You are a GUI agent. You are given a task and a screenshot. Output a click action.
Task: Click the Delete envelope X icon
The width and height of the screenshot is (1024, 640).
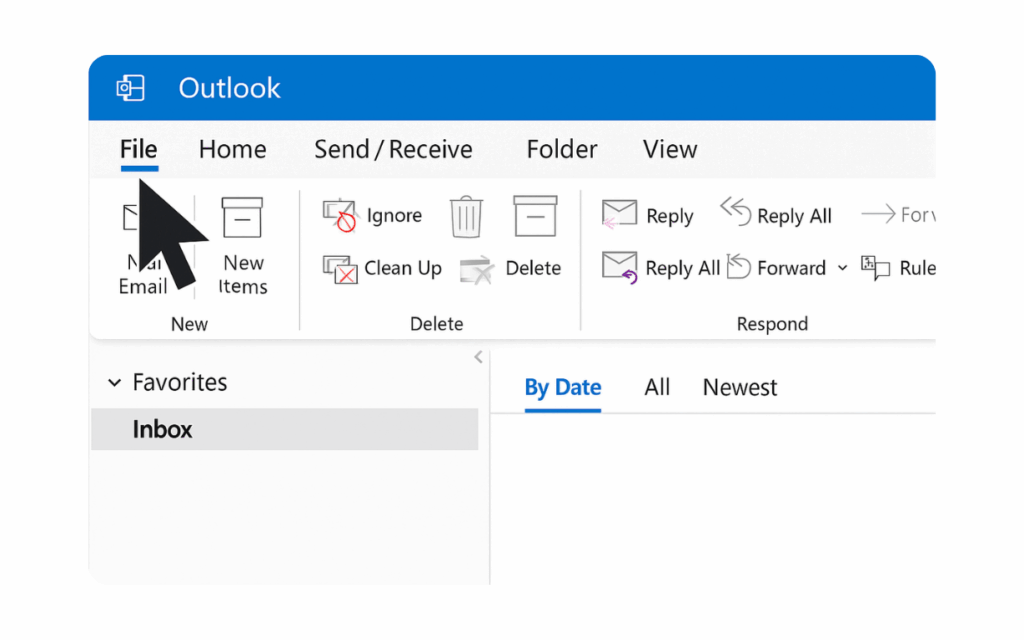tap(476, 270)
